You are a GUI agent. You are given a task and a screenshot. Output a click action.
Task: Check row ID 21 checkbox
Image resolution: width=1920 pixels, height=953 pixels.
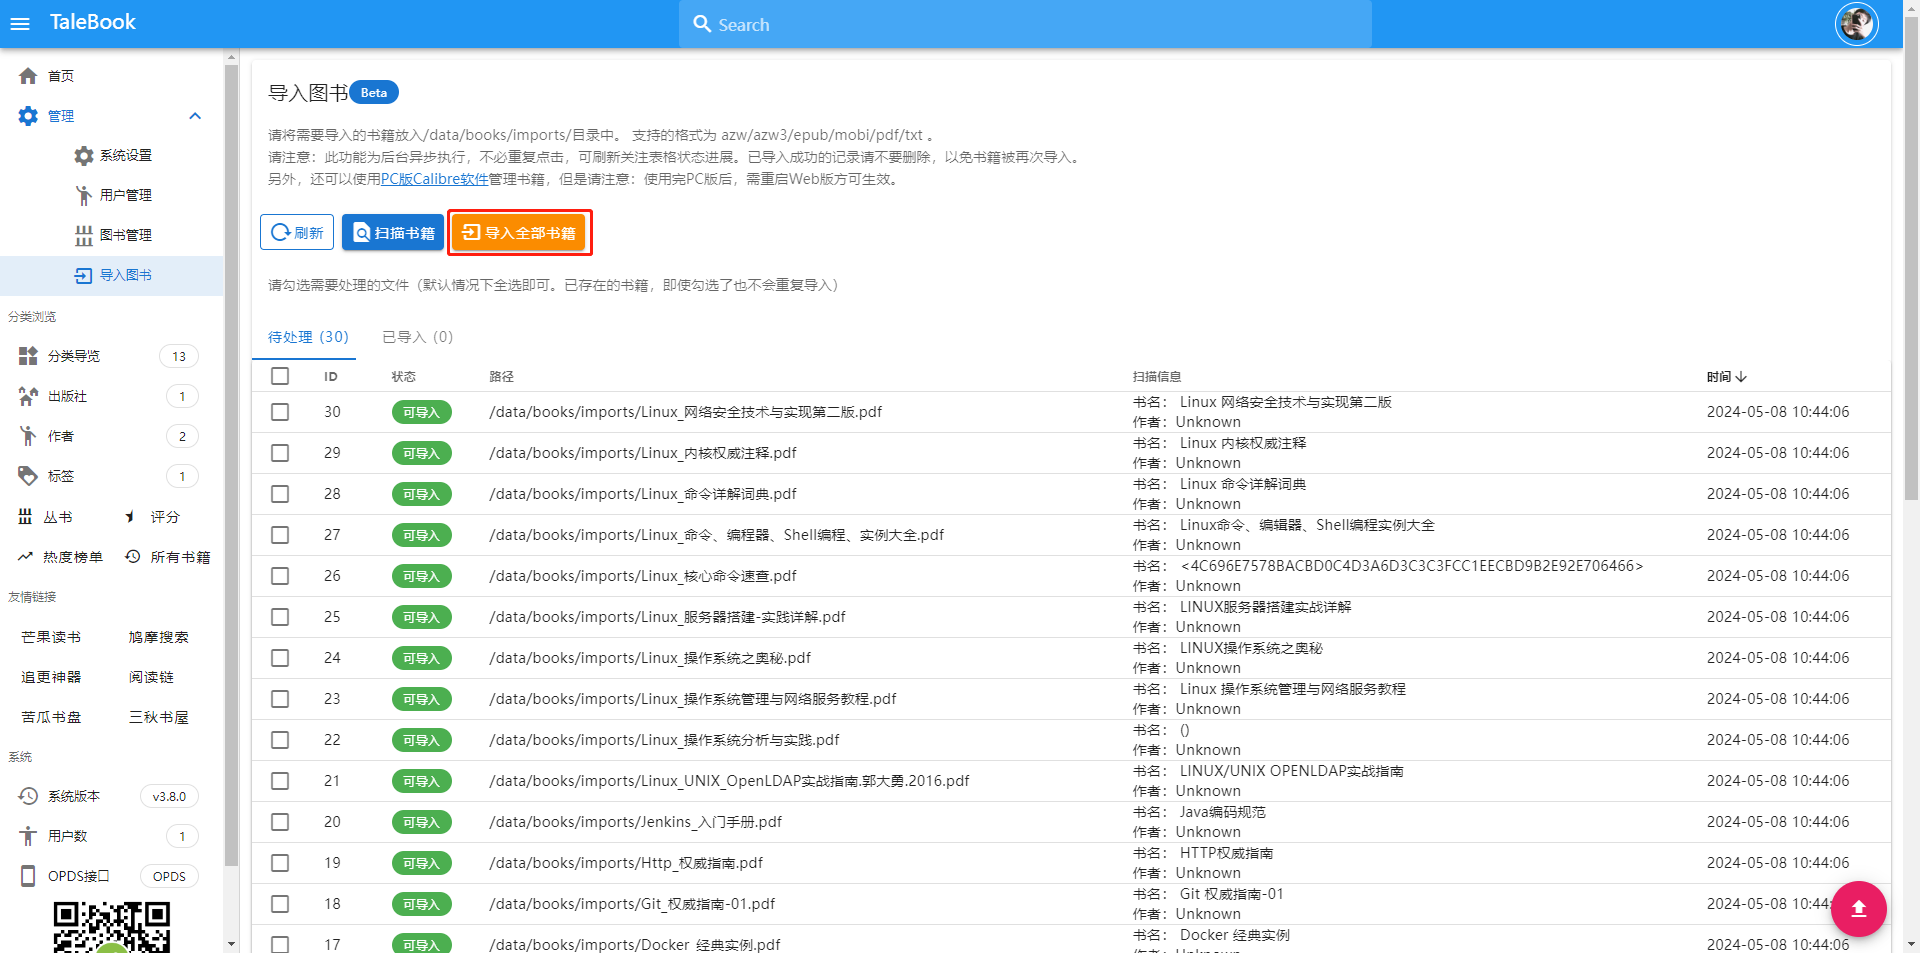click(x=280, y=781)
